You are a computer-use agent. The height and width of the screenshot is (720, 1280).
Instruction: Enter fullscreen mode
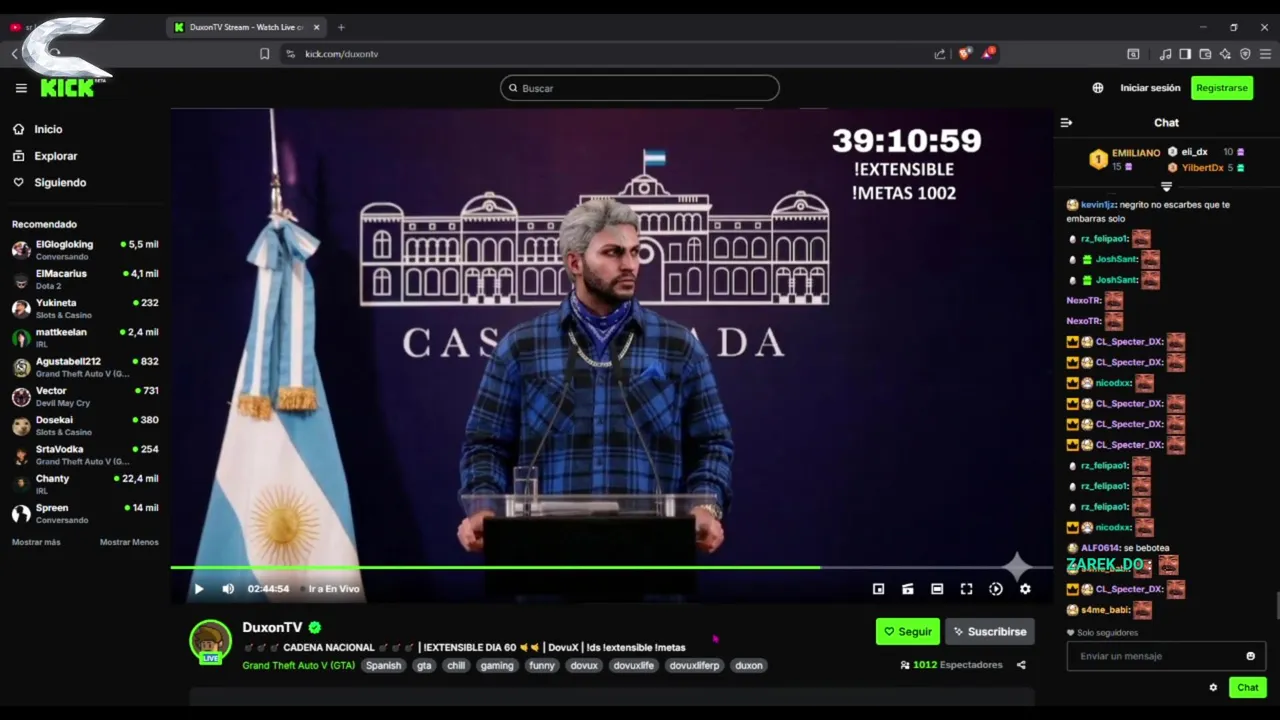pos(966,589)
